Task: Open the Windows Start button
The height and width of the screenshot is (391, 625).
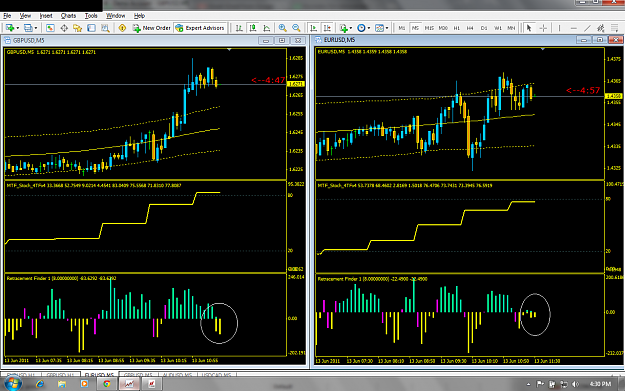Action: point(12,384)
